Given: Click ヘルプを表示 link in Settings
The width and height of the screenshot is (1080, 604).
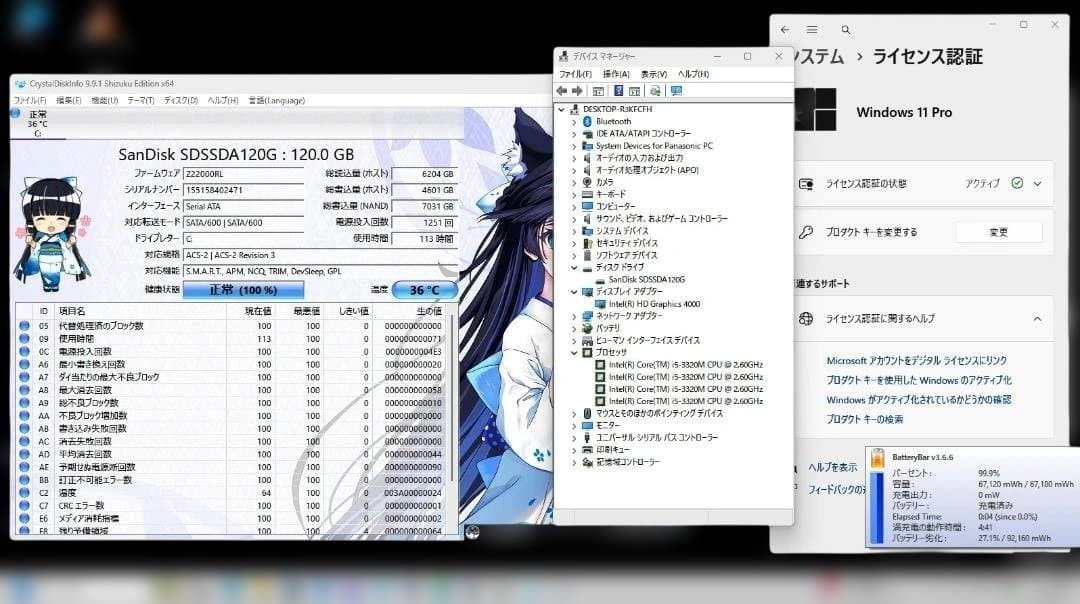Looking at the screenshot, I should coord(832,467).
